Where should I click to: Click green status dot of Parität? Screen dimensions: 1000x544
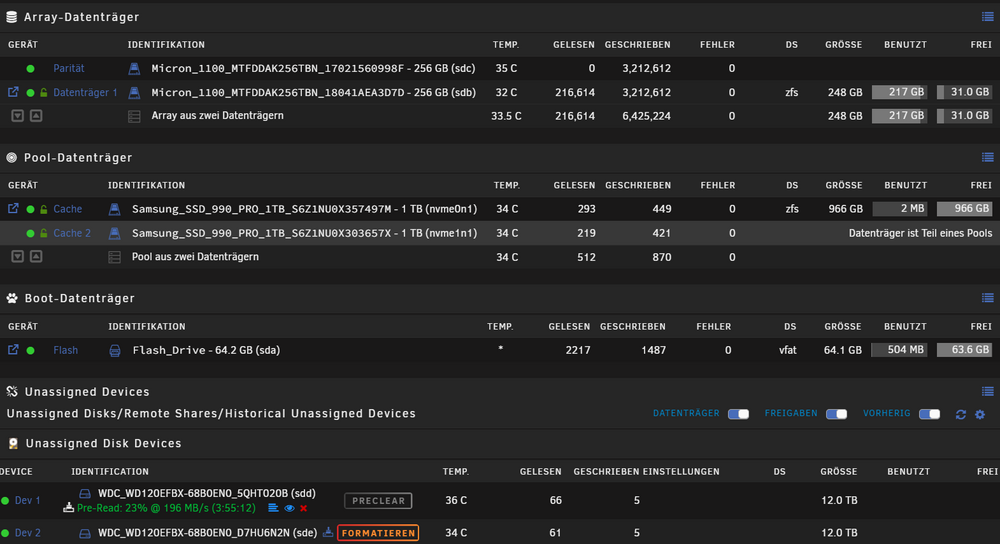click(x=30, y=68)
